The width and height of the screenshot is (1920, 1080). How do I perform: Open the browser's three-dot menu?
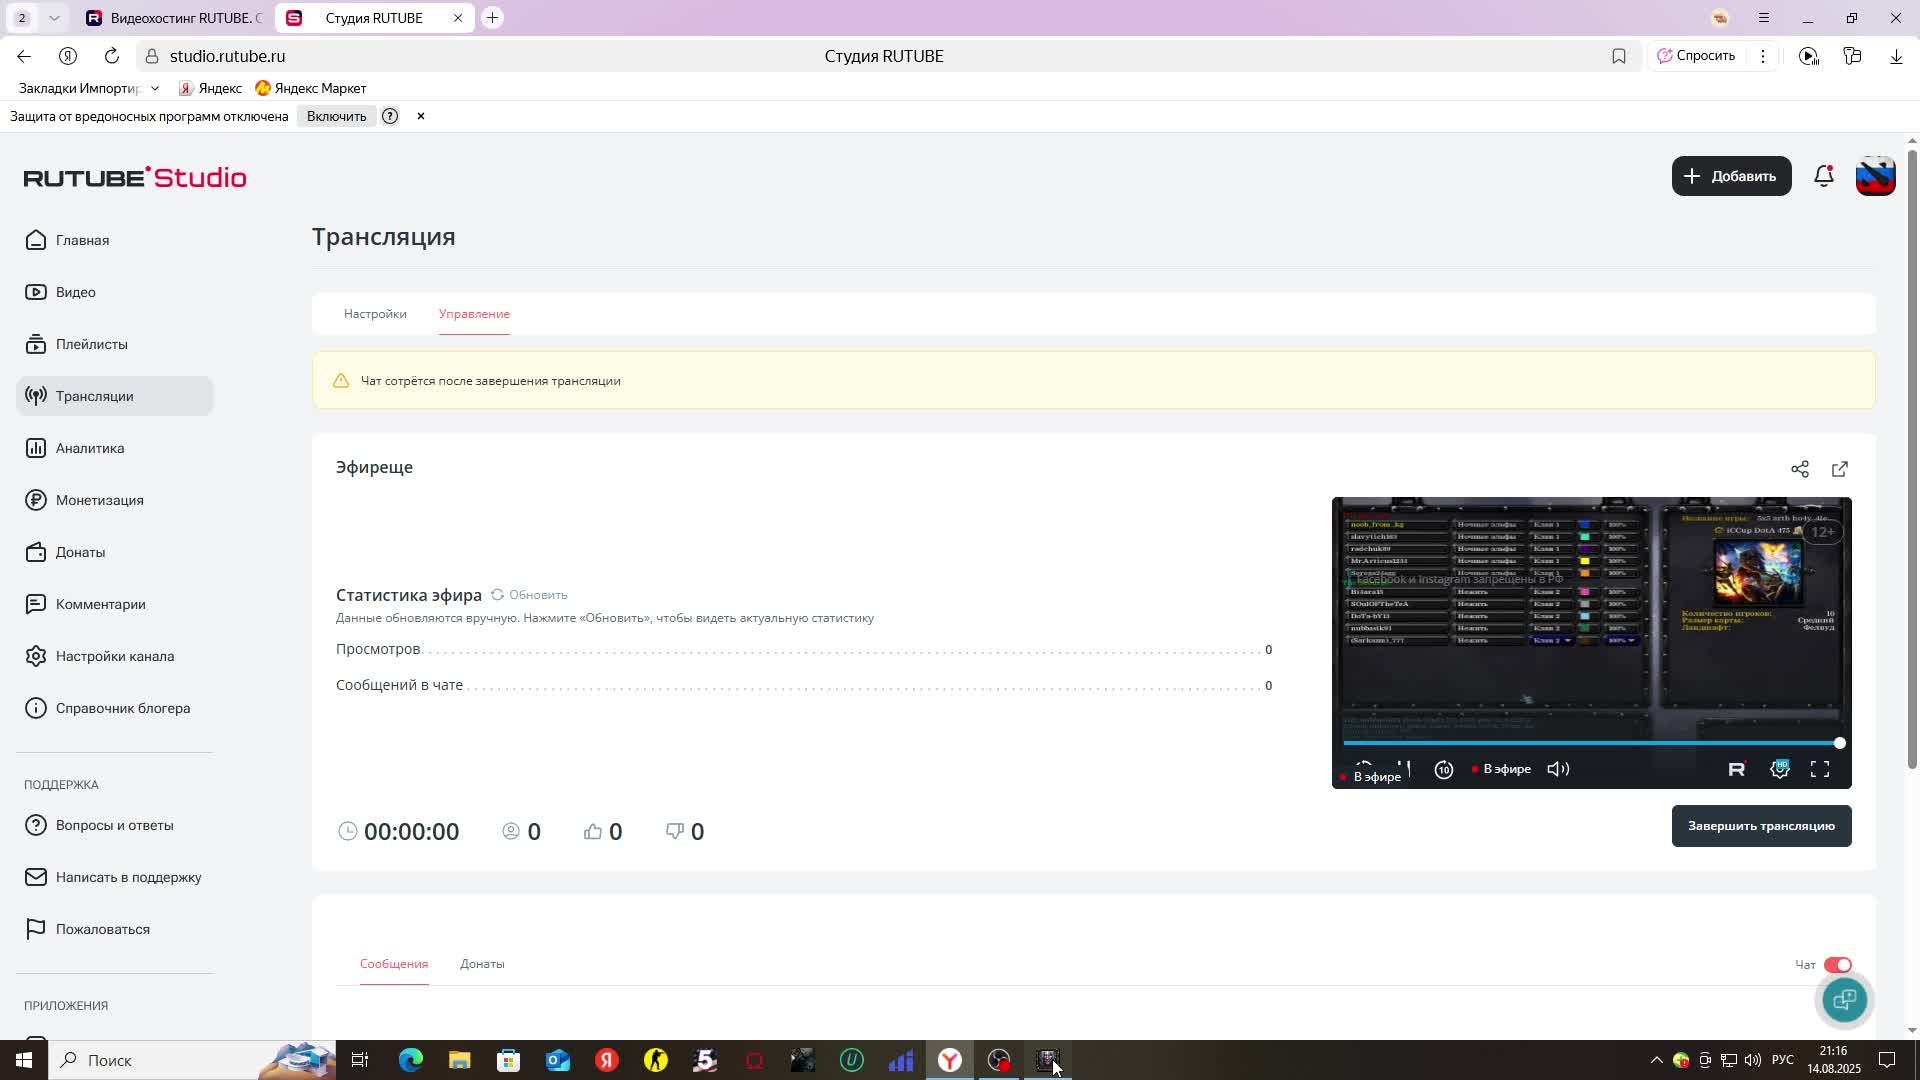click(x=1763, y=56)
